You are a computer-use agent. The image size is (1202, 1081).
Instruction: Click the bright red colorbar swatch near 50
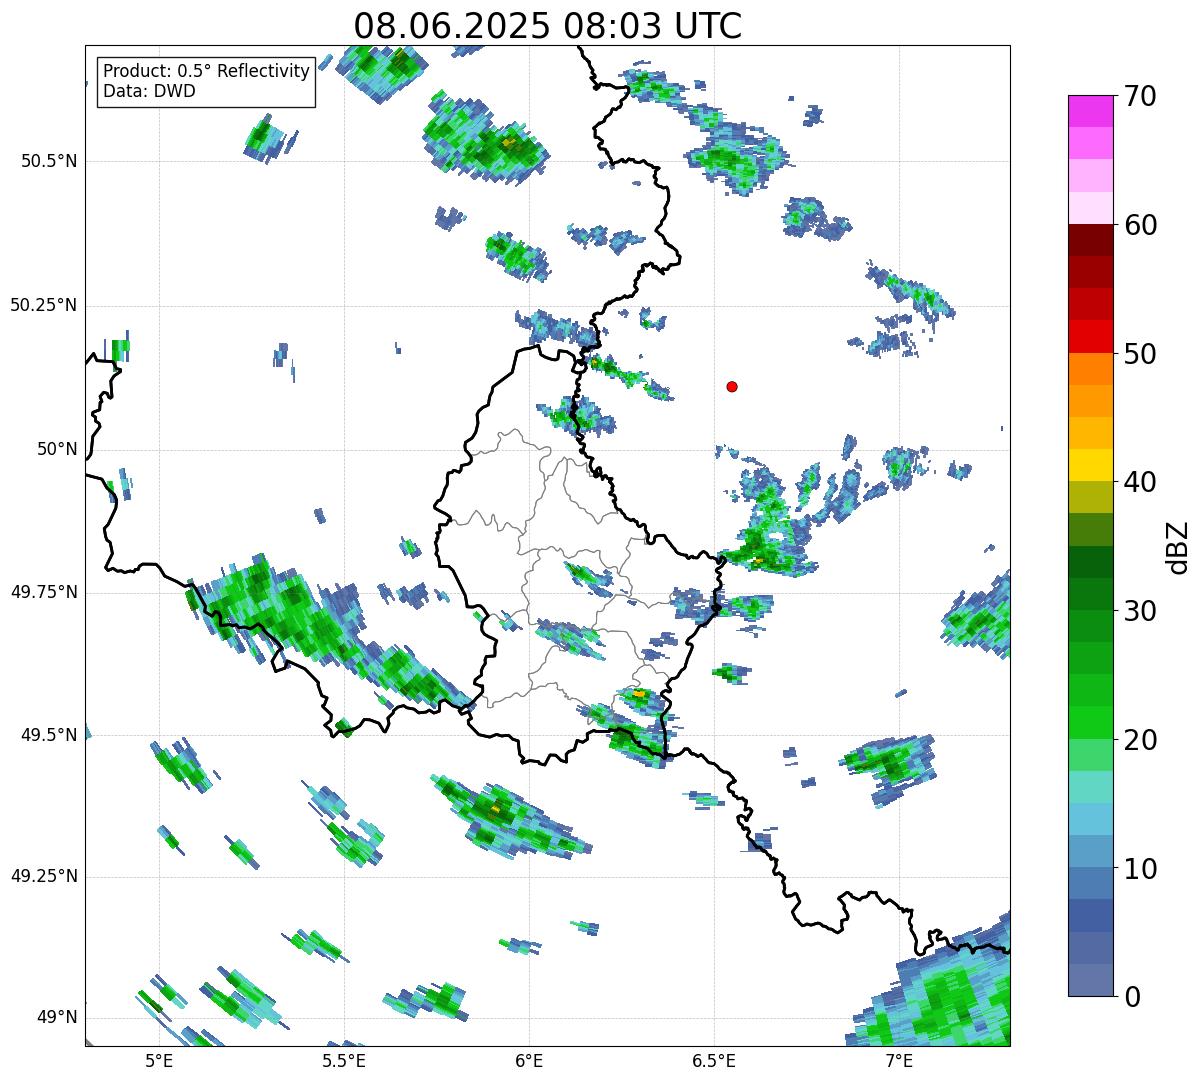click(1090, 337)
